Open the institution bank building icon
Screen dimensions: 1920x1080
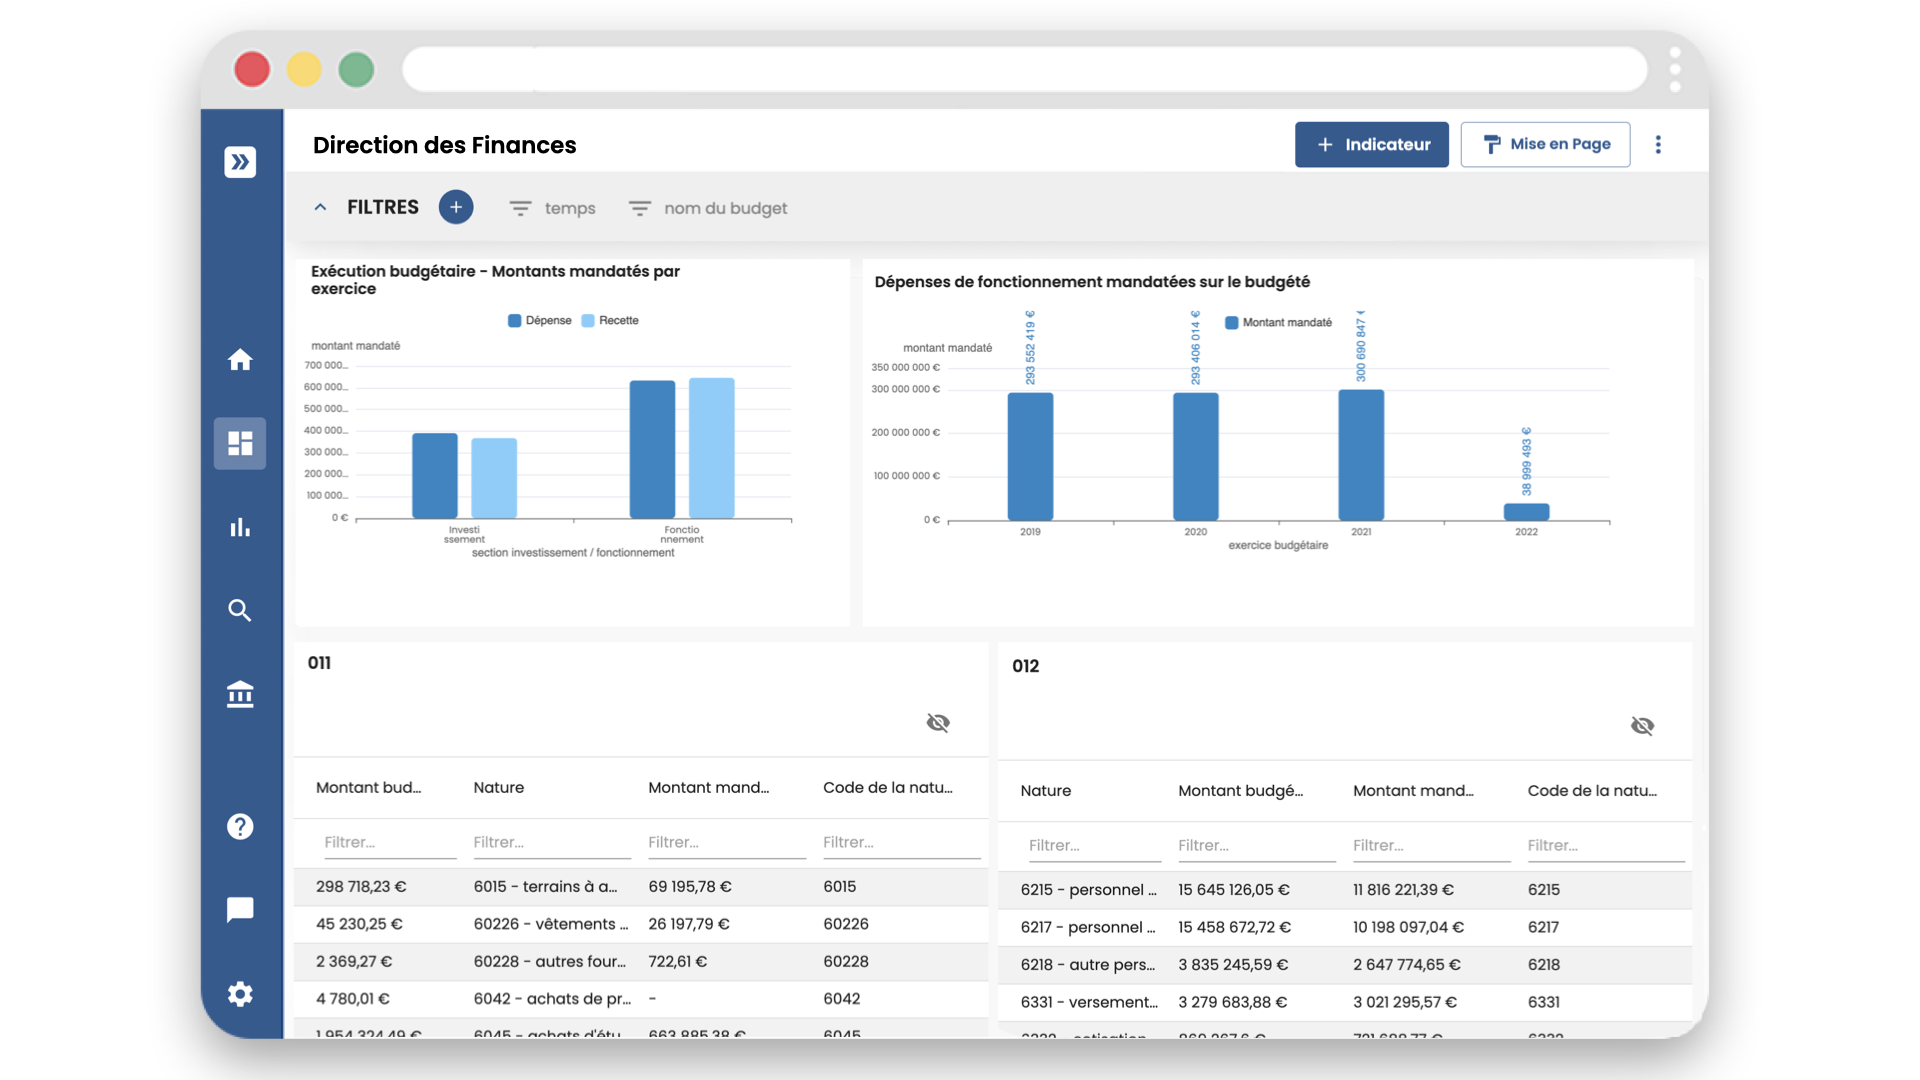point(240,694)
